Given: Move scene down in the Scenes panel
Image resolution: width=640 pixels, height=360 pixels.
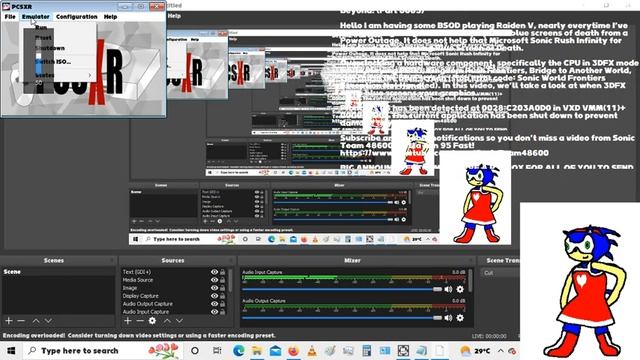Looking at the screenshot, I should pos(48,321).
